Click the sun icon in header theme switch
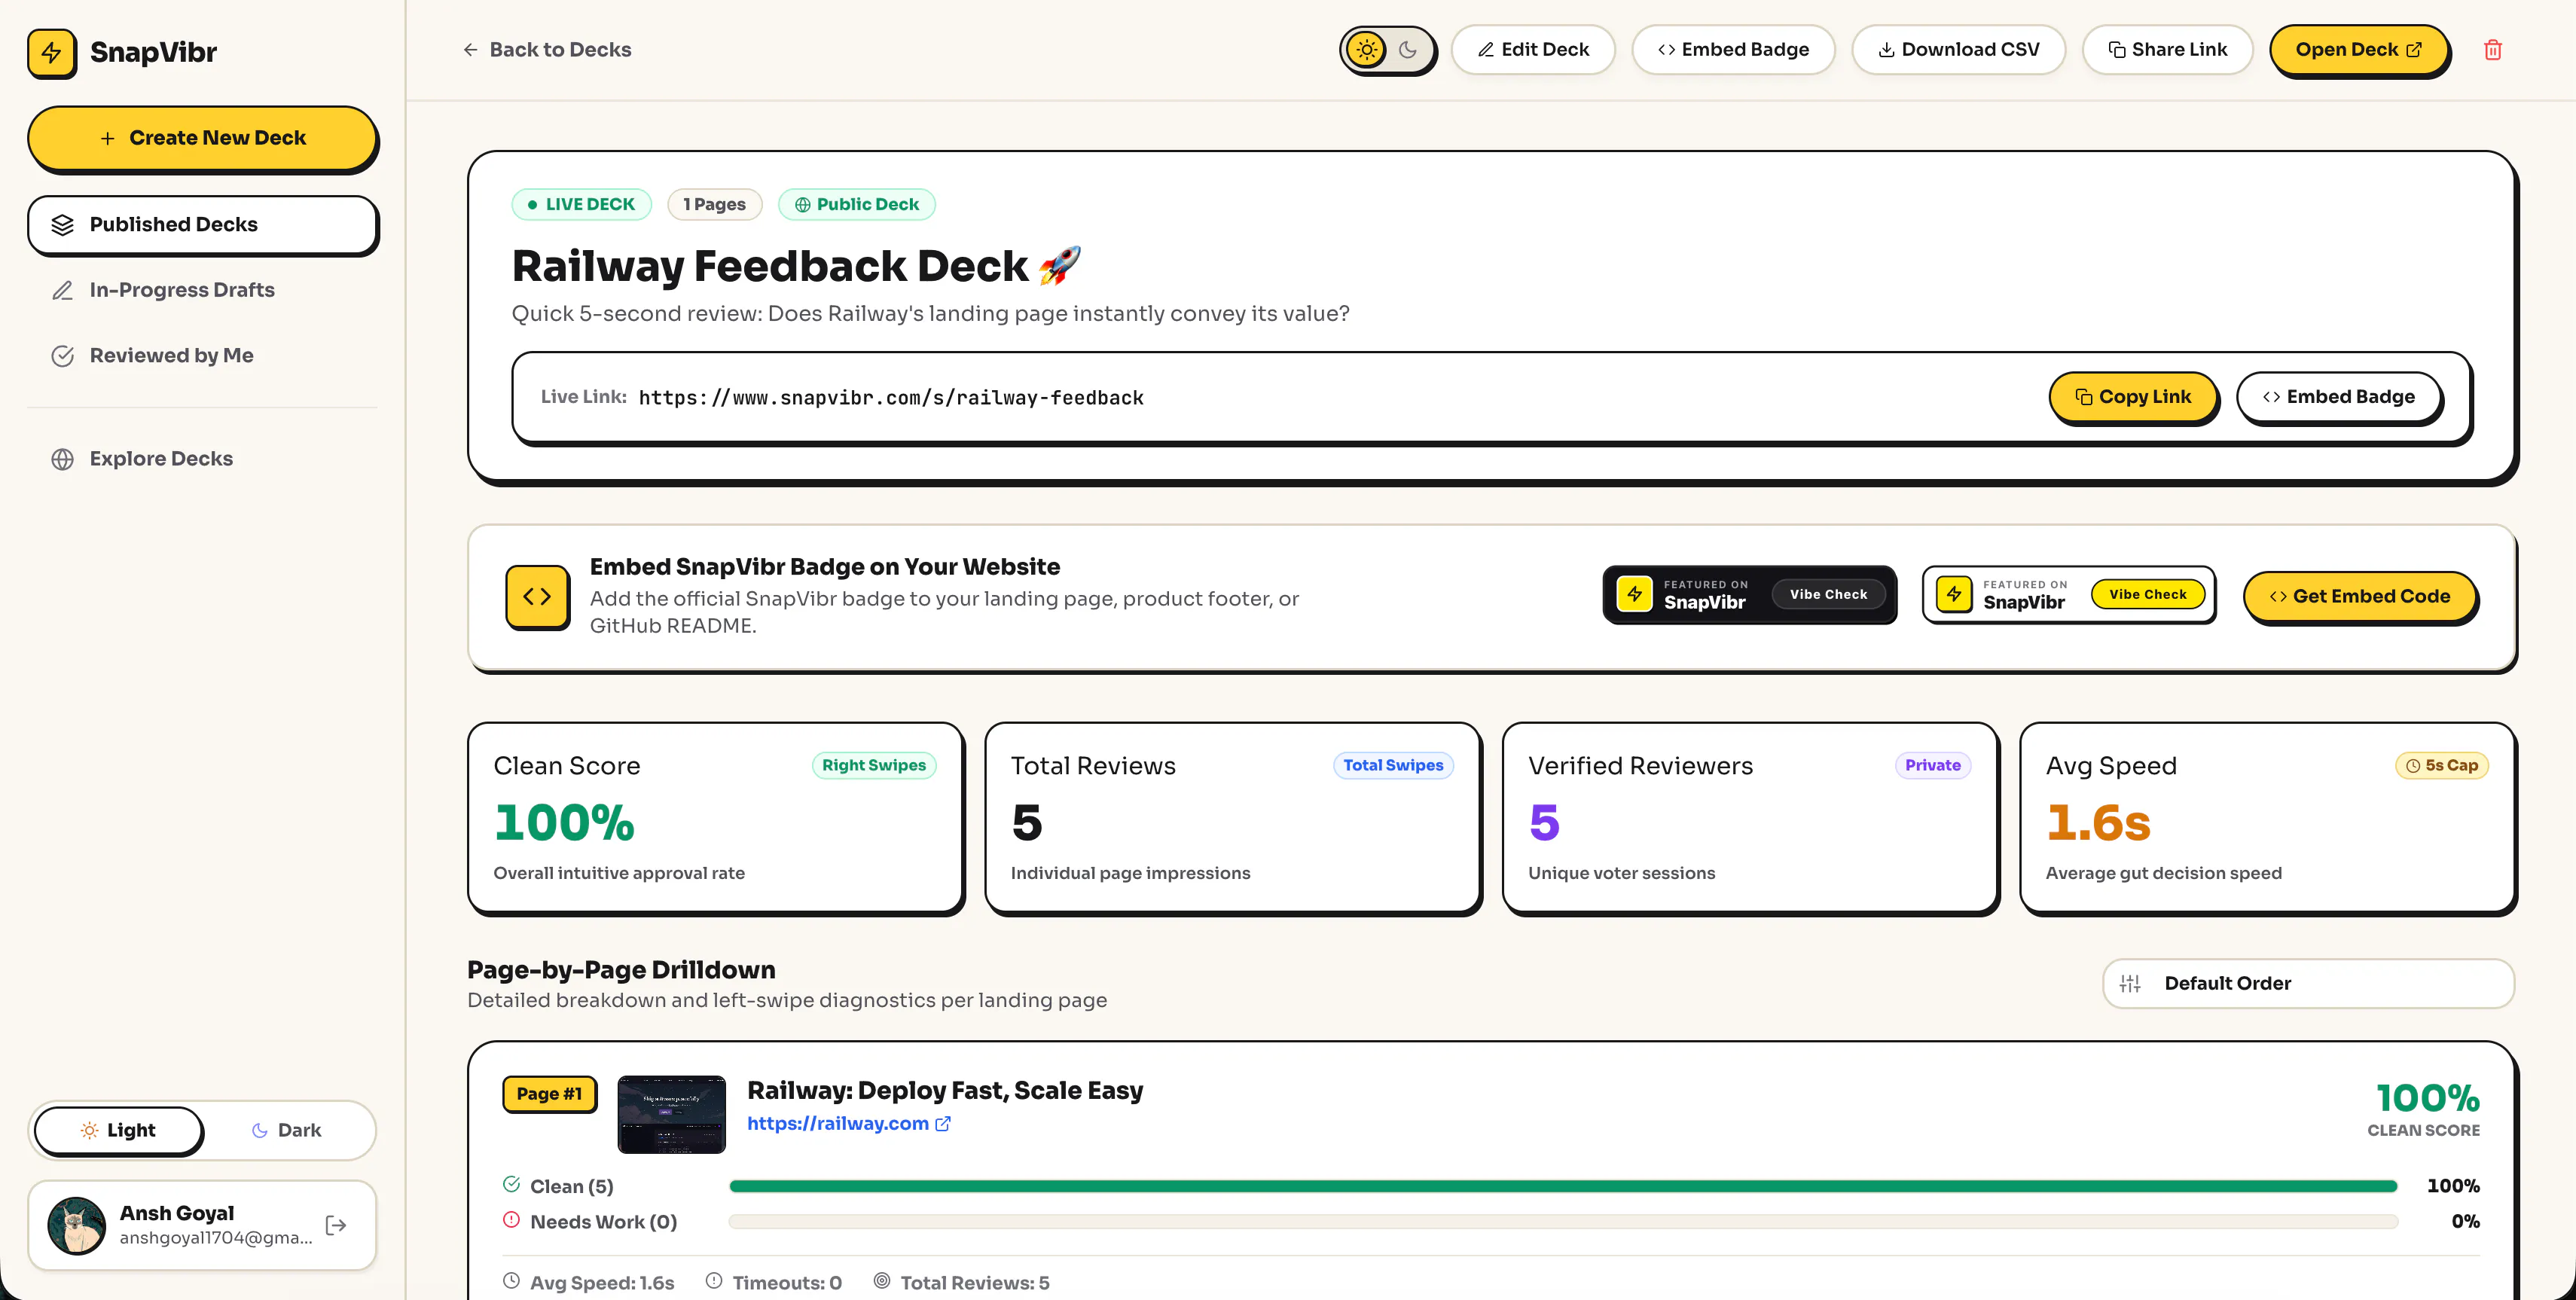Screen dimensions: 2576x1300 click(1366, 50)
